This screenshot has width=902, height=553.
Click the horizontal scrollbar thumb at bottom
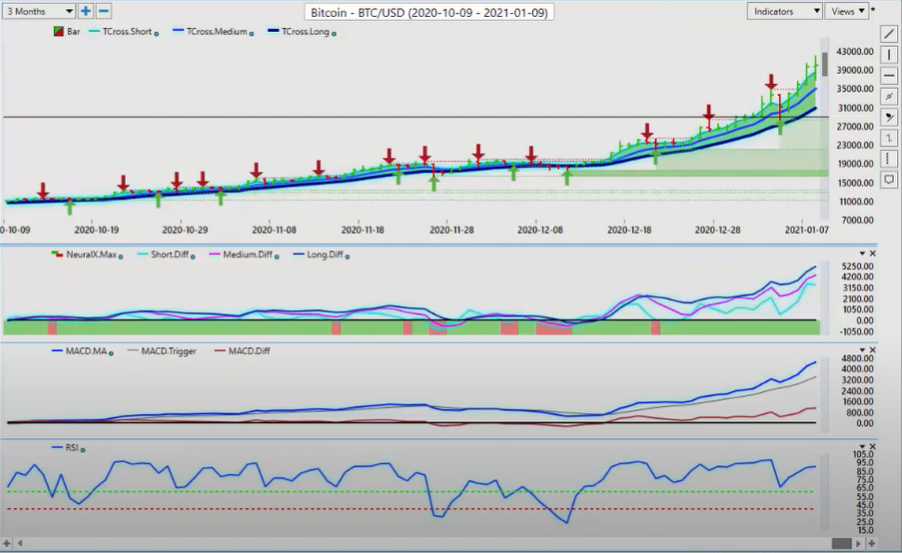(x=842, y=543)
